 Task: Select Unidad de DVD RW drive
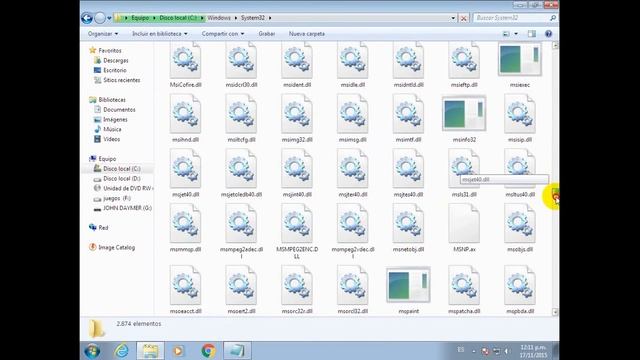pos(127,189)
